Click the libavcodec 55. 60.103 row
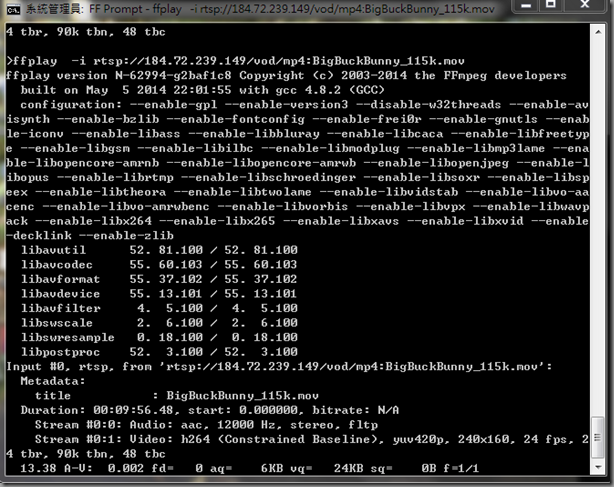 coord(159,265)
